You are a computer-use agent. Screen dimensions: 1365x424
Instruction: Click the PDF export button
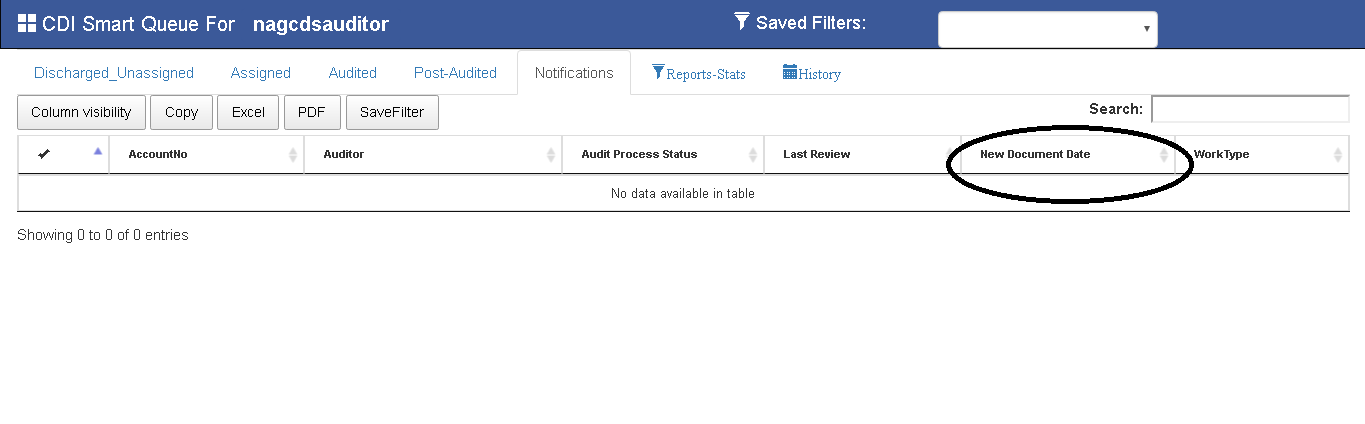(x=312, y=113)
